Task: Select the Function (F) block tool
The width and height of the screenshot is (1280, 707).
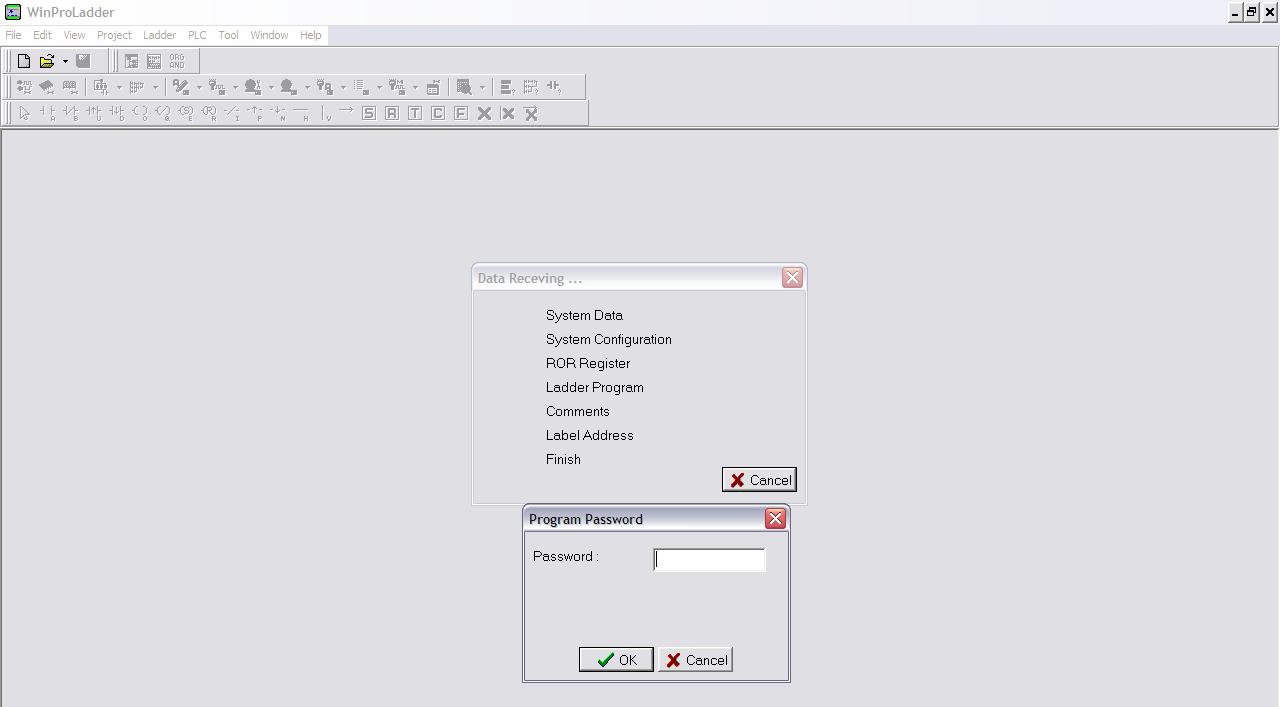Action: 461,113
